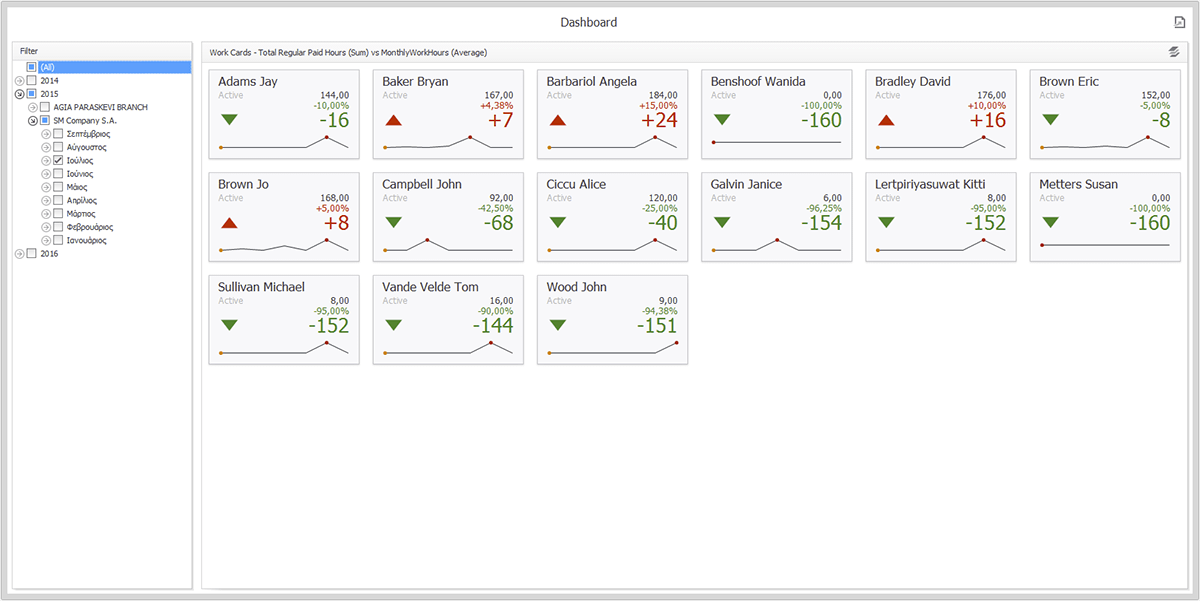The height and width of the screenshot is (601, 1200).
Task: Click green down triangle on Adams Jay card
Action: pyautogui.click(x=230, y=120)
